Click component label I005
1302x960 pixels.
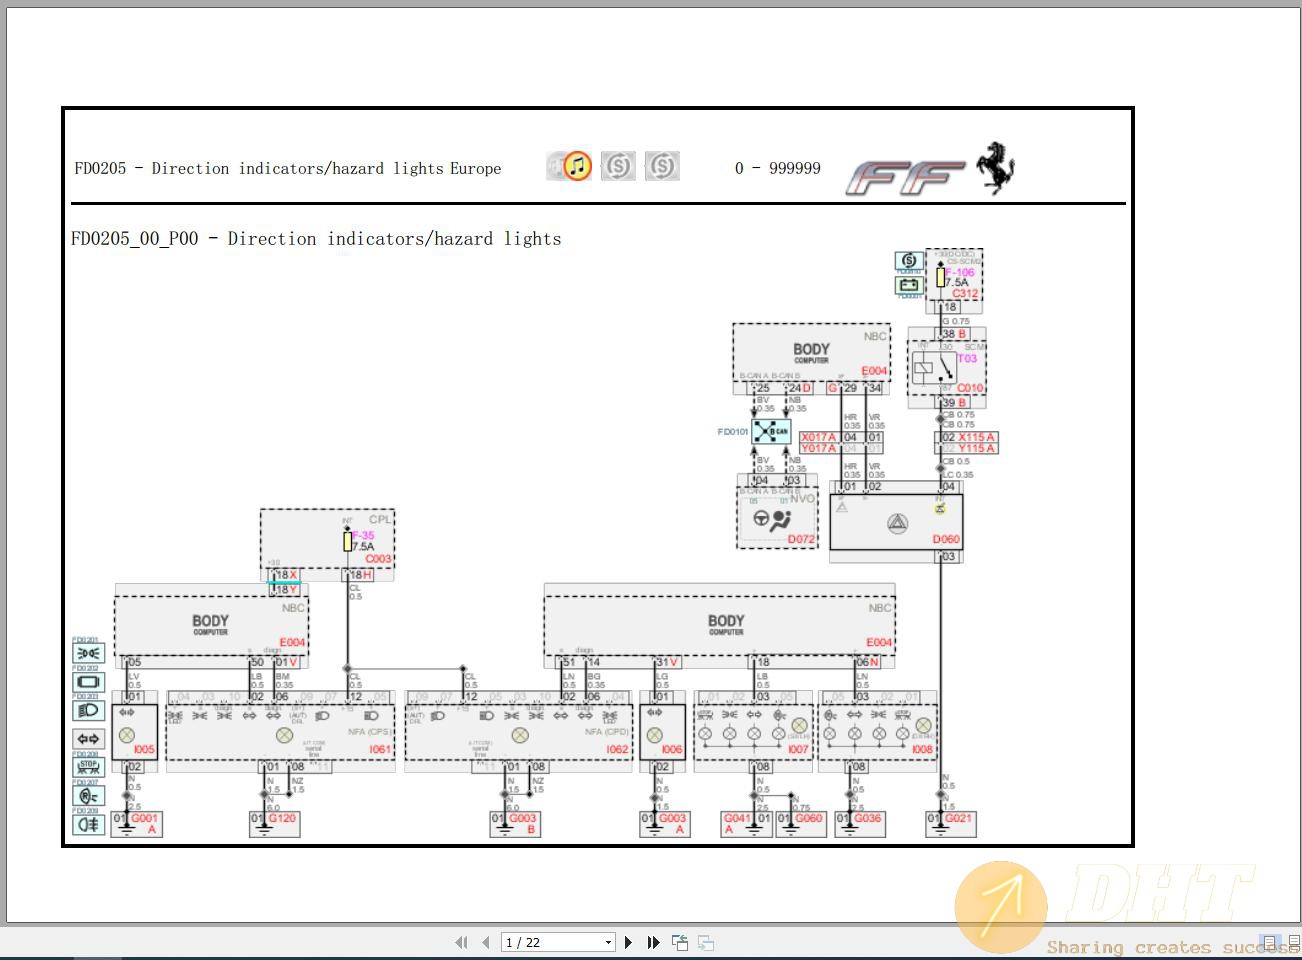point(144,749)
